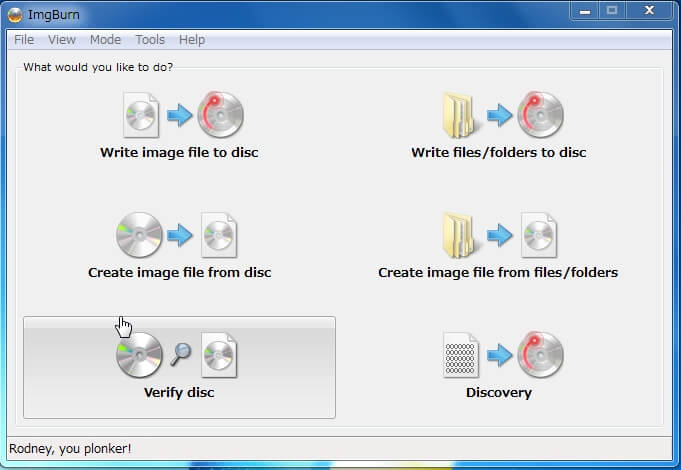Click the burning disc icon for Write image file to disc
This screenshot has height=470, width=681.
(x=219, y=115)
